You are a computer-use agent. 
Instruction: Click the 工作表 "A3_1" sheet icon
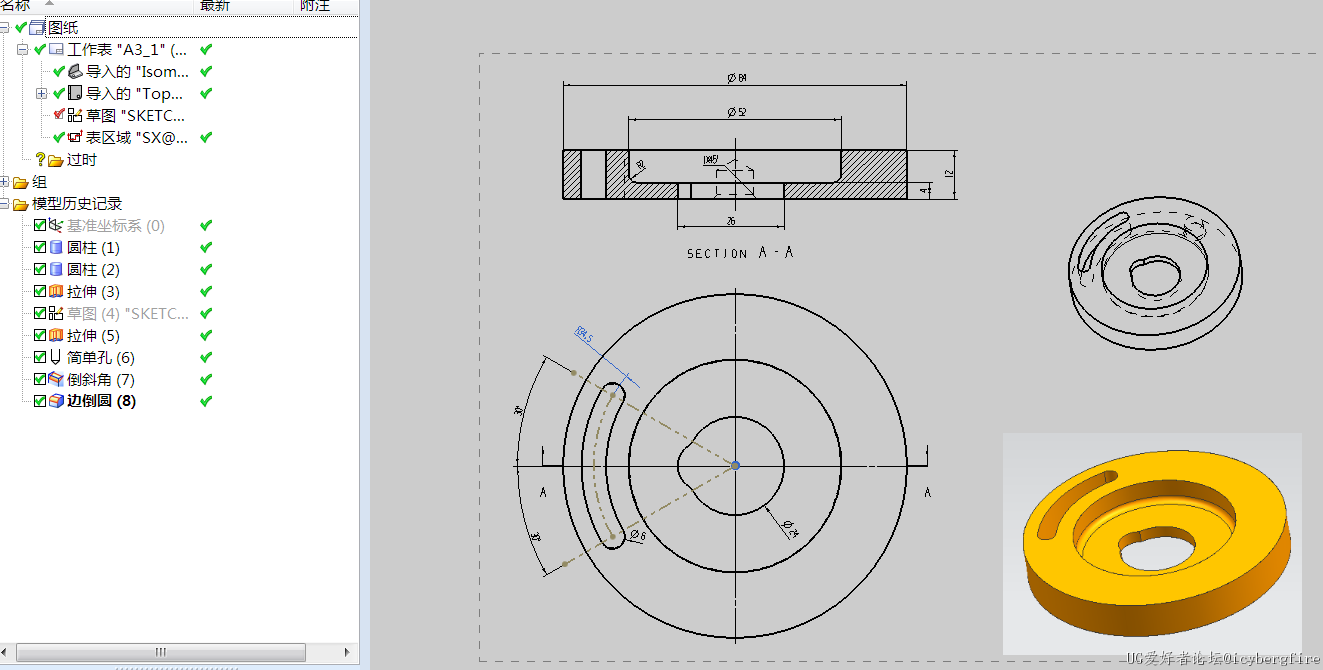point(56,49)
